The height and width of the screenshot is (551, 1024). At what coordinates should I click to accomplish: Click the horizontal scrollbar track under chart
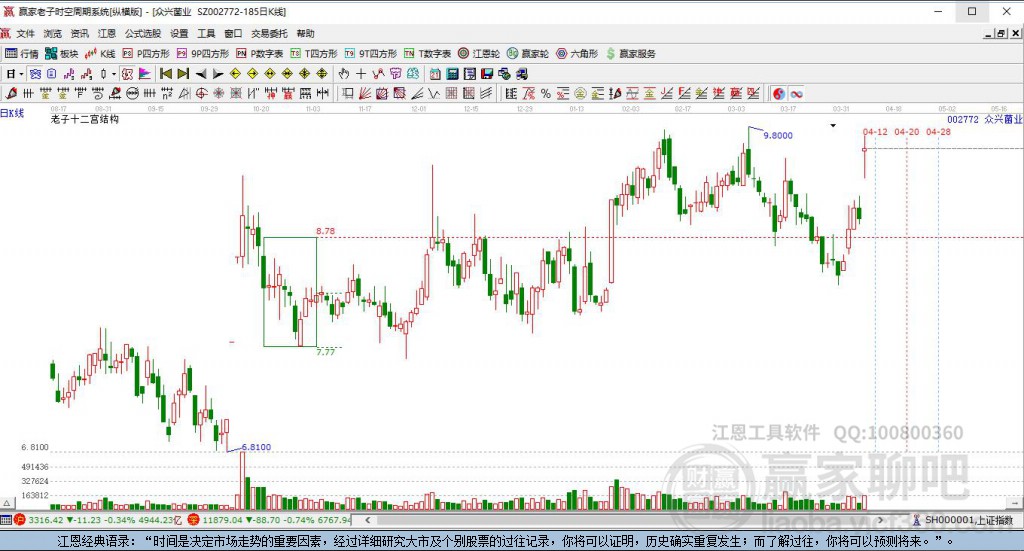tap(624, 520)
